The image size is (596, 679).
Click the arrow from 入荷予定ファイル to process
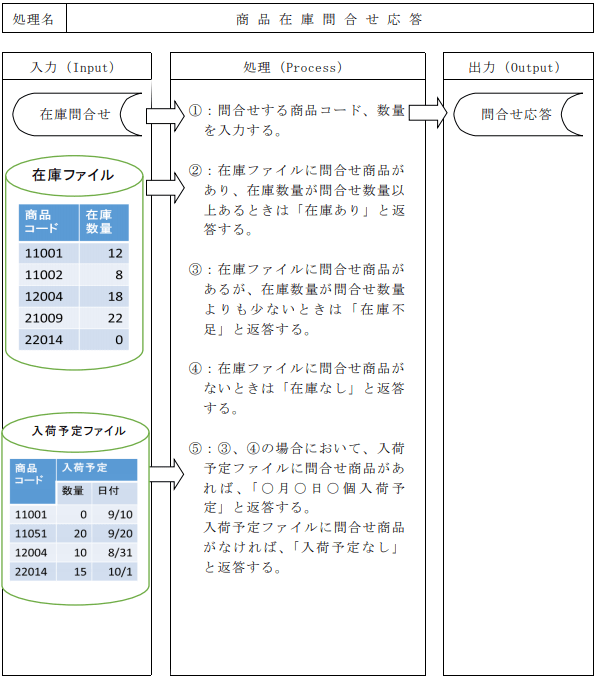[167, 475]
